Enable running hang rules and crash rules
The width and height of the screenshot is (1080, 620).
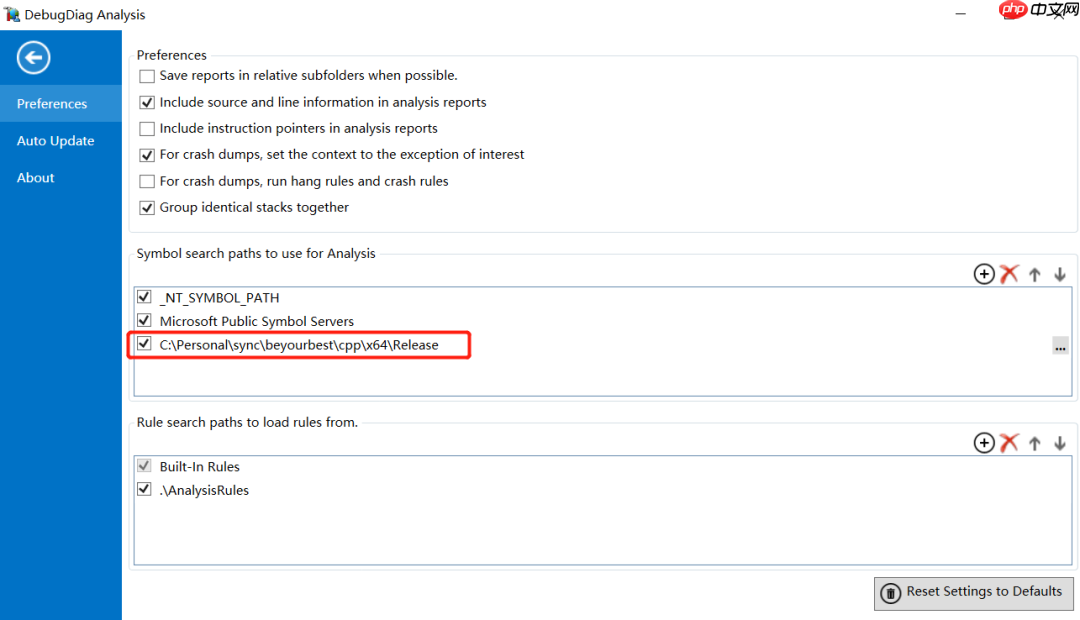tap(147, 182)
